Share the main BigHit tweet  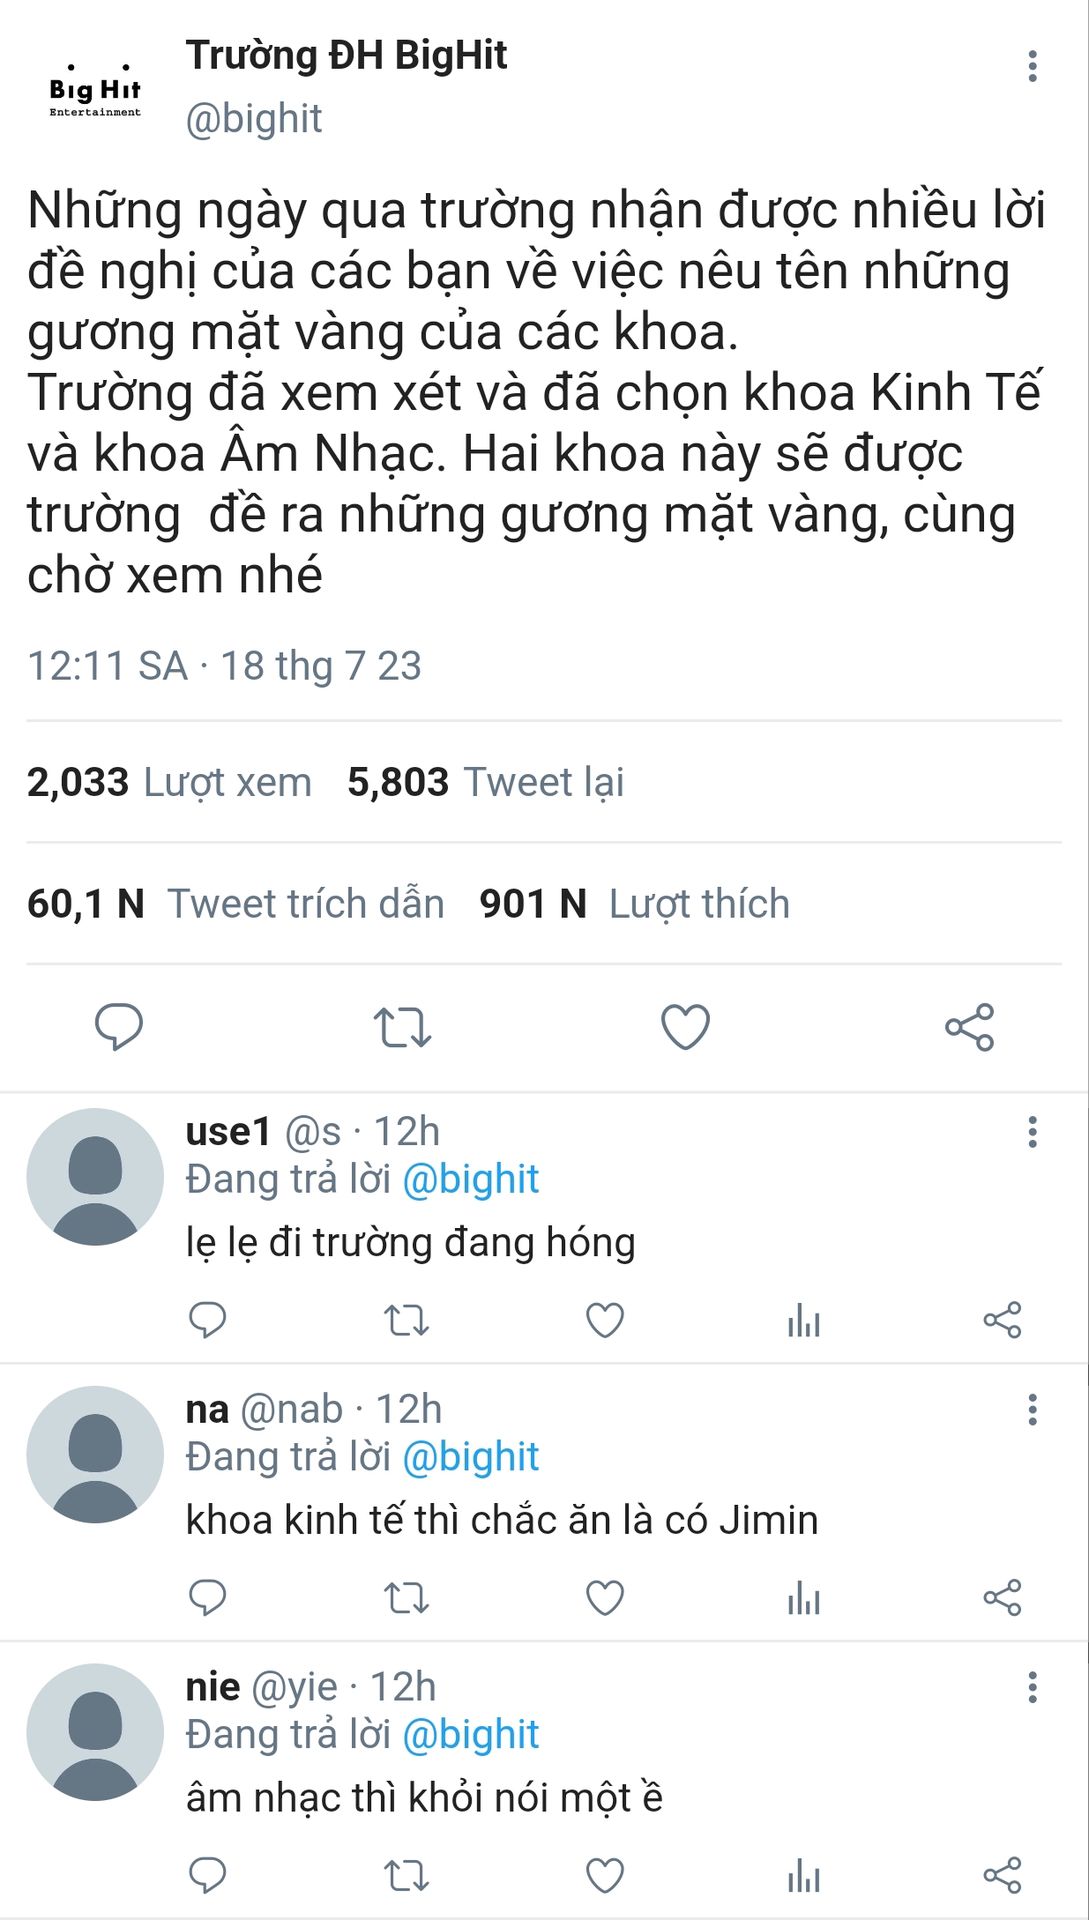tap(969, 1027)
